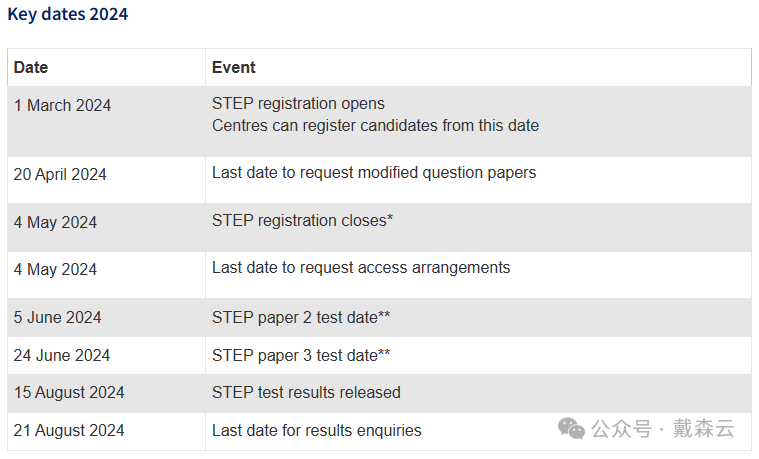Click the Event column header
This screenshot has width=759, height=459.
point(233,67)
